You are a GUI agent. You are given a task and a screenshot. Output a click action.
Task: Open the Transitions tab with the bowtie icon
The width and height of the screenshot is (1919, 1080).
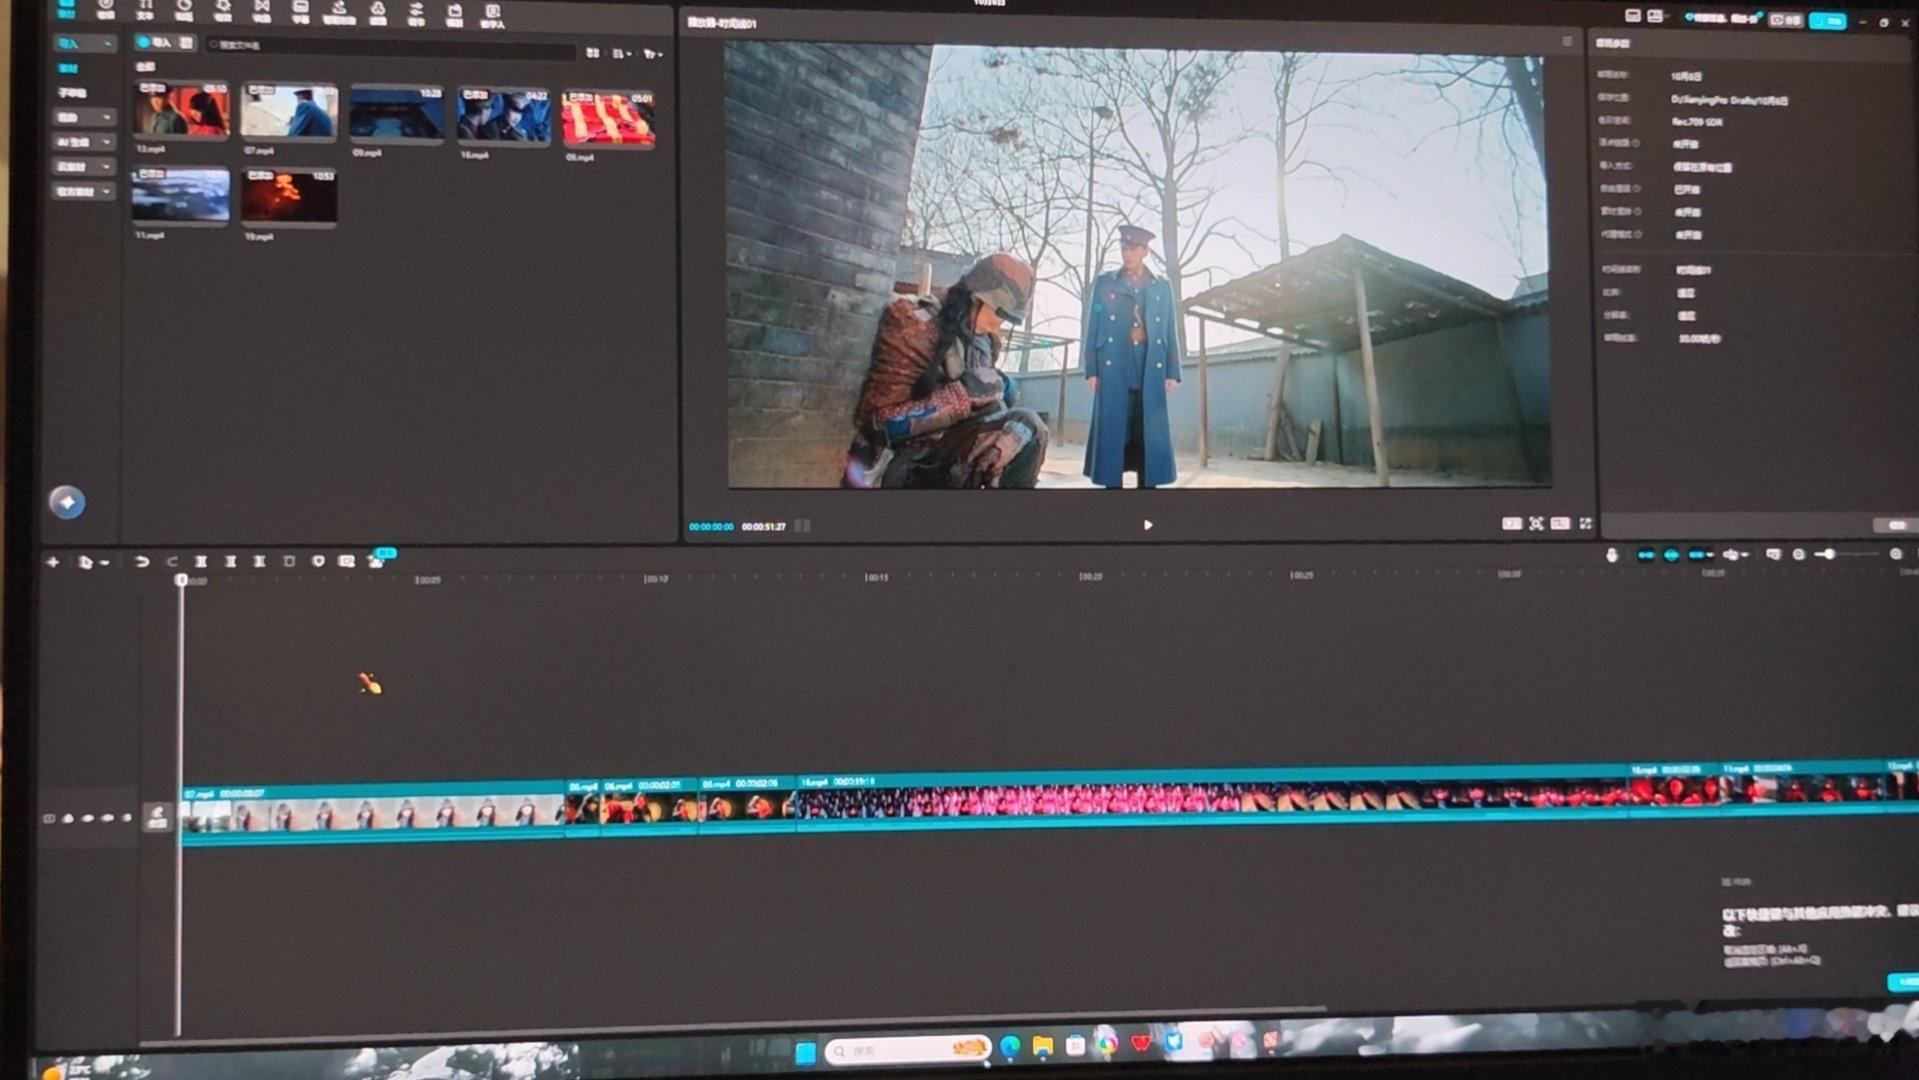261,10
